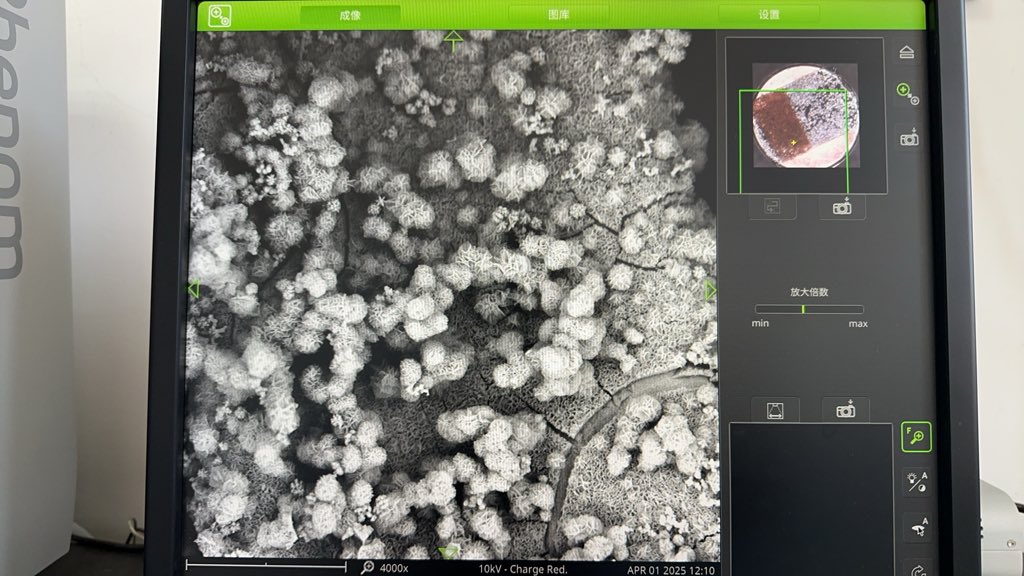Click the auto source tilt icon below brightness
This screenshot has width=1024, height=576.
918,527
